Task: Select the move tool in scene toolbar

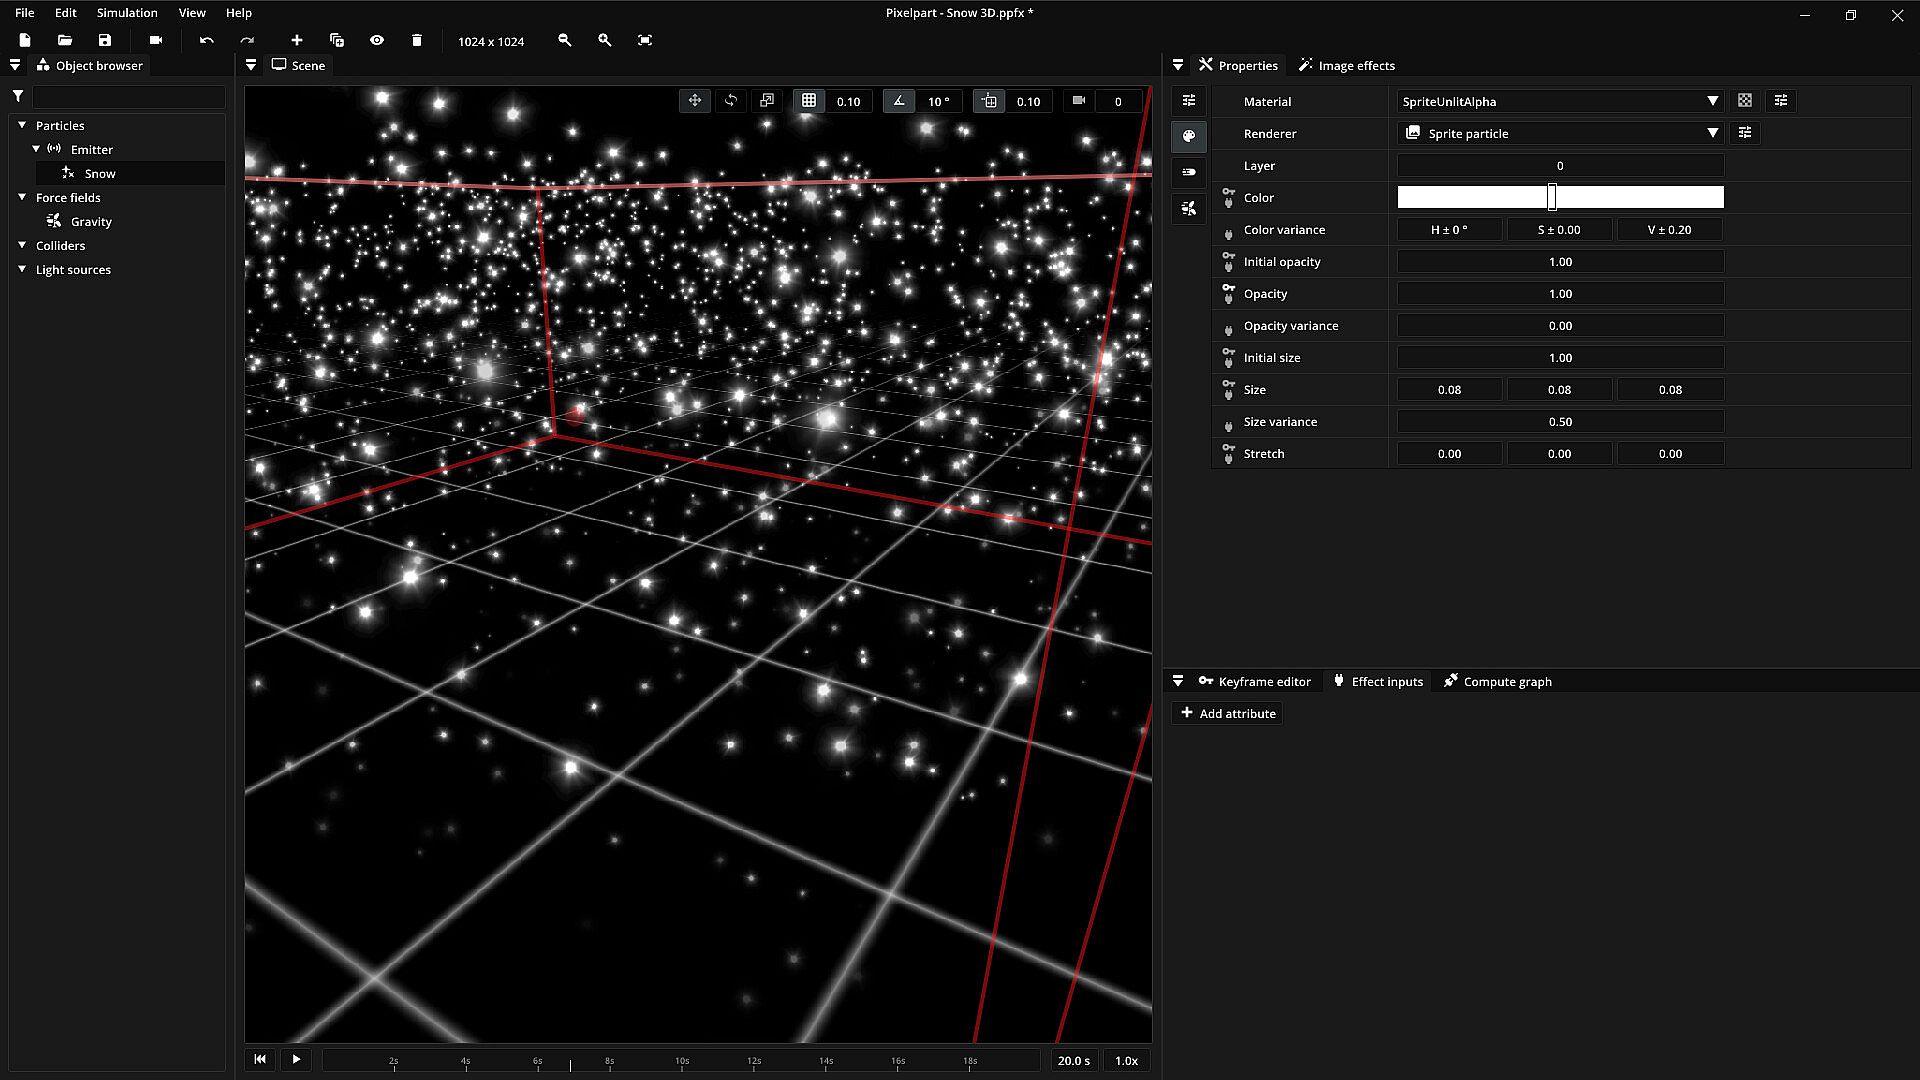Action: pyautogui.click(x=695, y=101)
